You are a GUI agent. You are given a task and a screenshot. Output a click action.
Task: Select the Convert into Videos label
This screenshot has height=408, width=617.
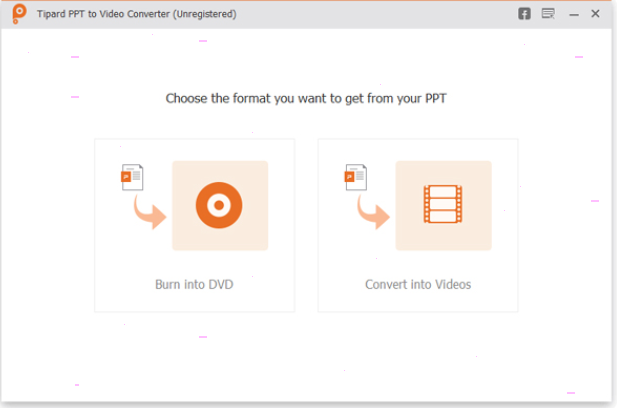pyautogui.click(x=418, y=284)
